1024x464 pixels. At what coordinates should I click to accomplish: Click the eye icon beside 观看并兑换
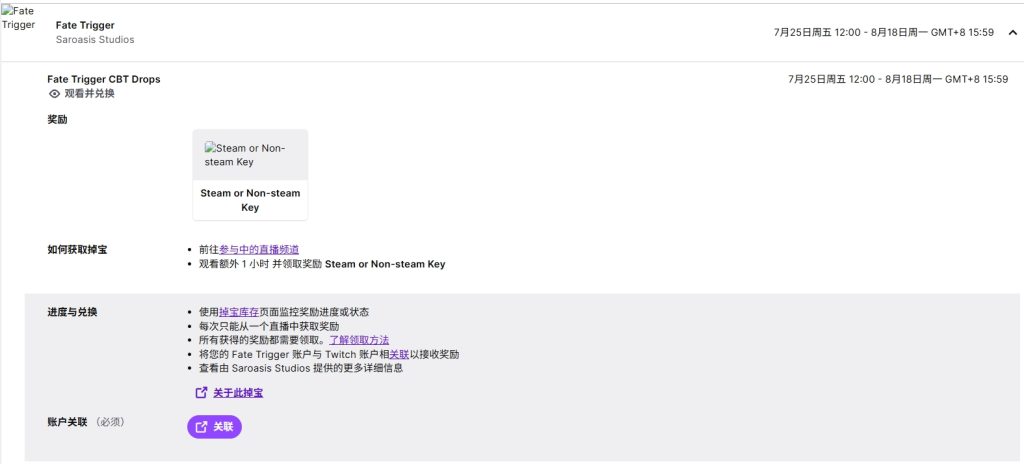tap(55, 93)
